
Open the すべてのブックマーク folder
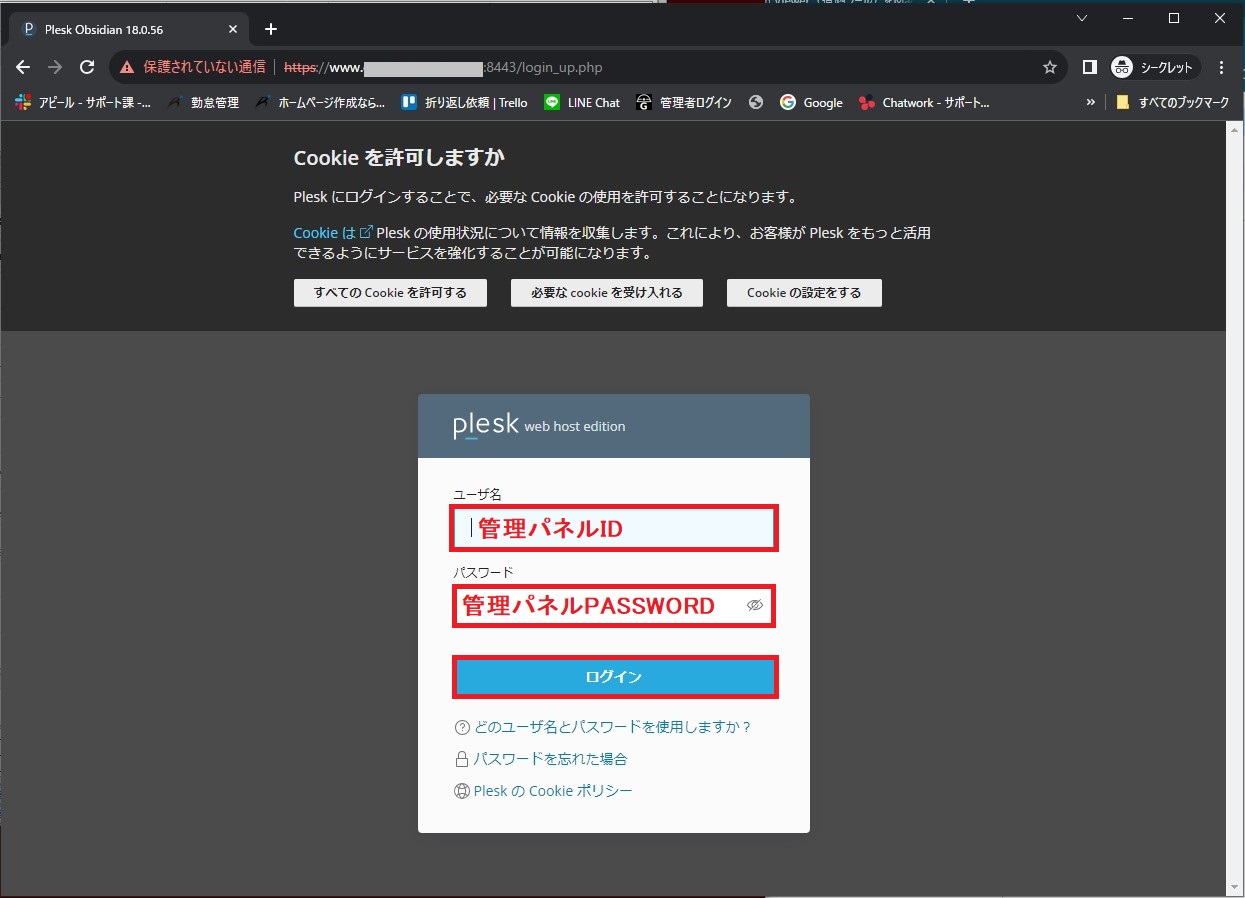tap(1173, 102)
